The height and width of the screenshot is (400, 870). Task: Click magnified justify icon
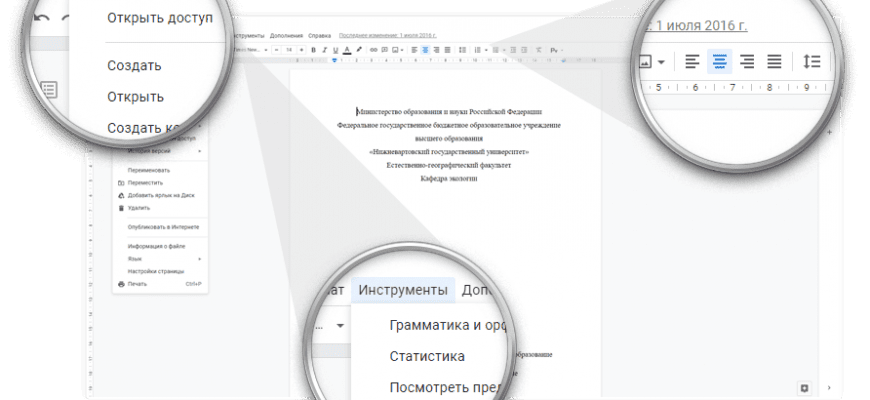tap(775, 61)
